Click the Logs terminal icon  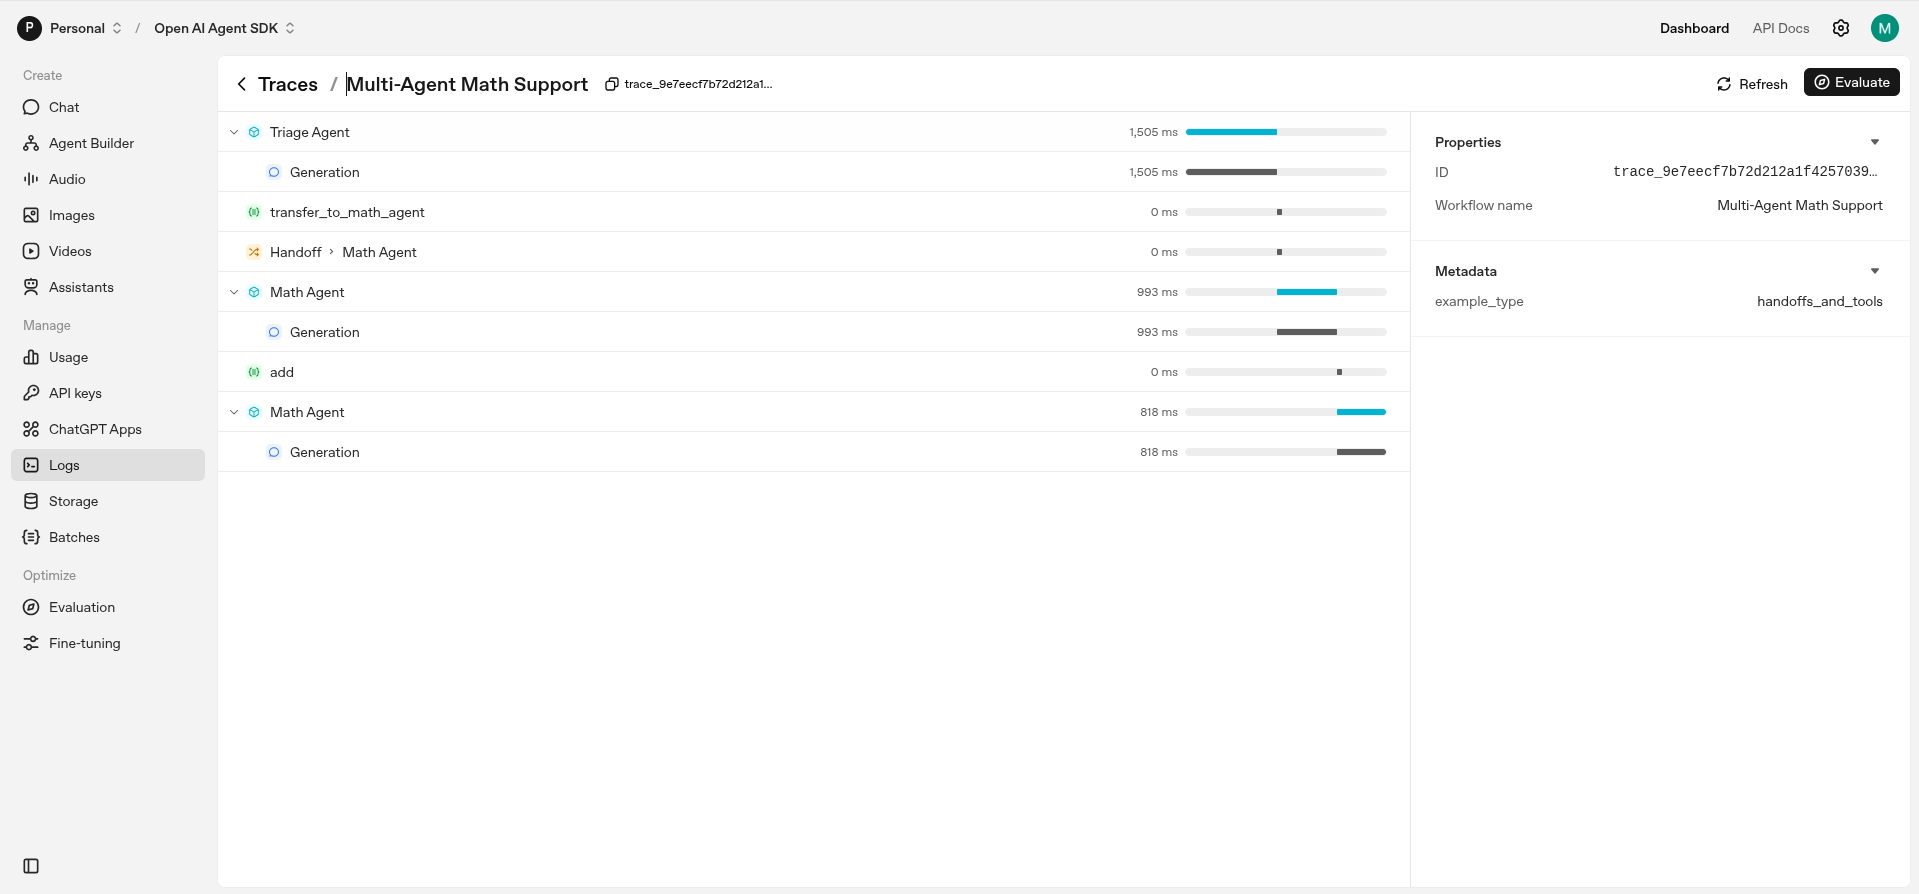31,465
